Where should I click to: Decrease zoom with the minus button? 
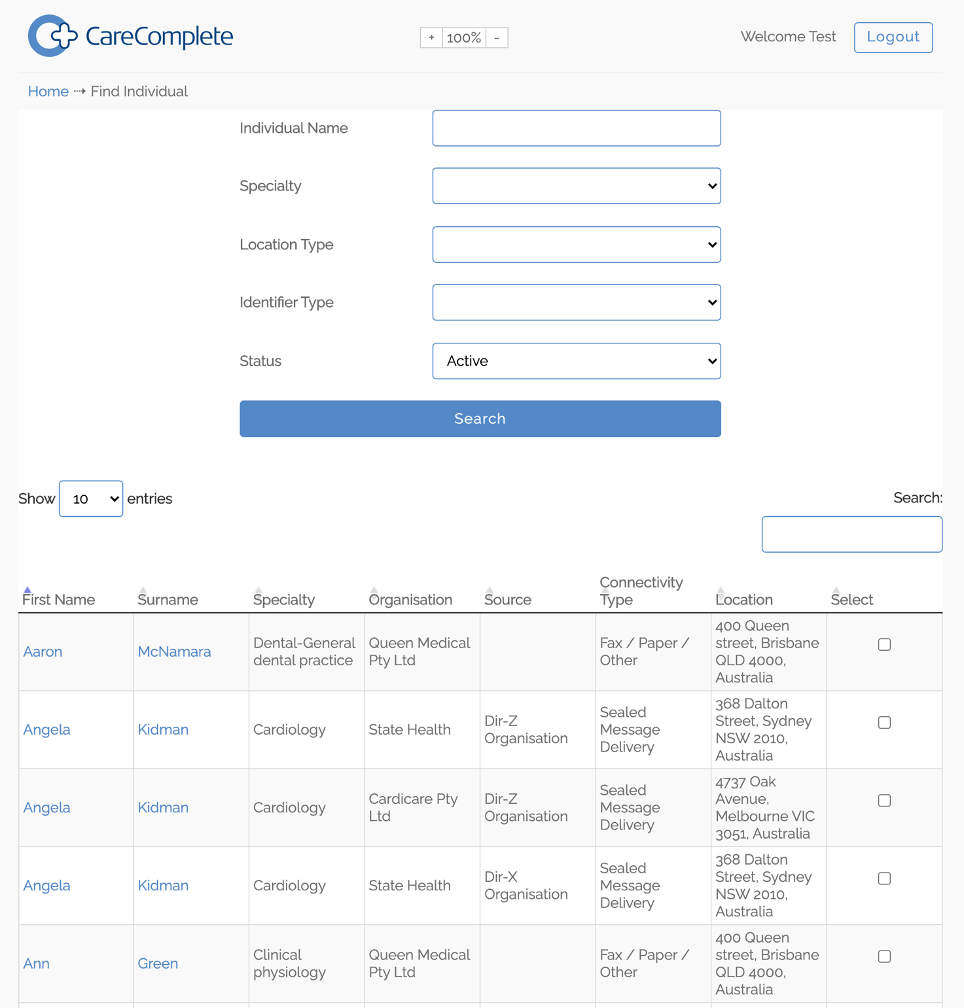point(497,38)
